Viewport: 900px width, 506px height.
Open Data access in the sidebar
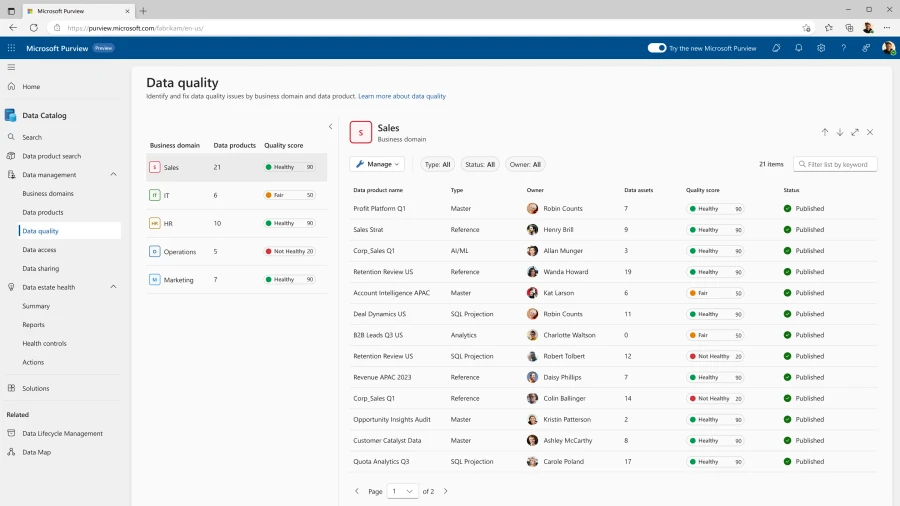(x=39, y=250)
